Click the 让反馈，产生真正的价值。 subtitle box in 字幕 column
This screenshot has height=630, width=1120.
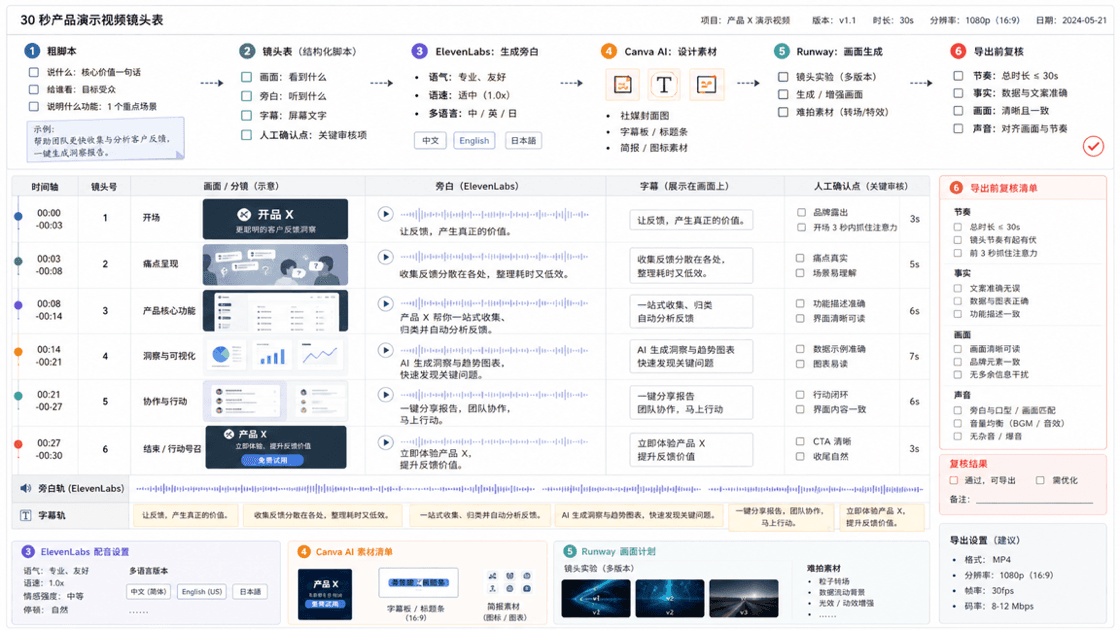tap(691, 221)
